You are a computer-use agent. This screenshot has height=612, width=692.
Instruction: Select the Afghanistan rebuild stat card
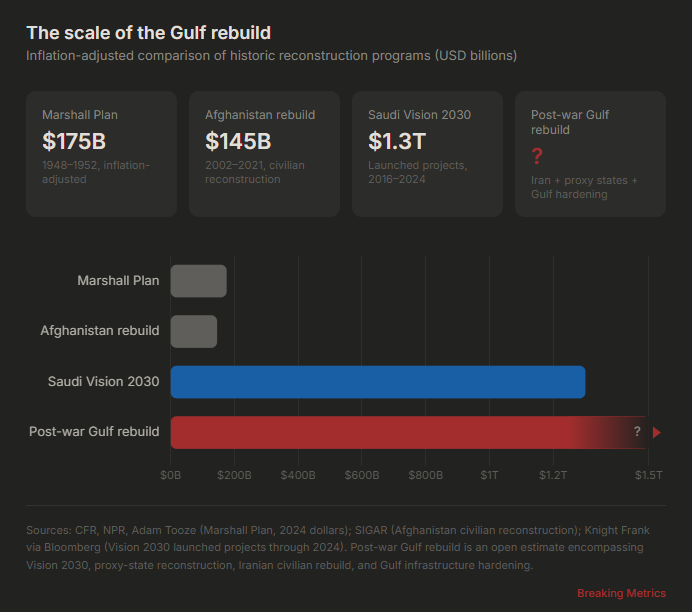pyautogui.click(x=264, y=154)
